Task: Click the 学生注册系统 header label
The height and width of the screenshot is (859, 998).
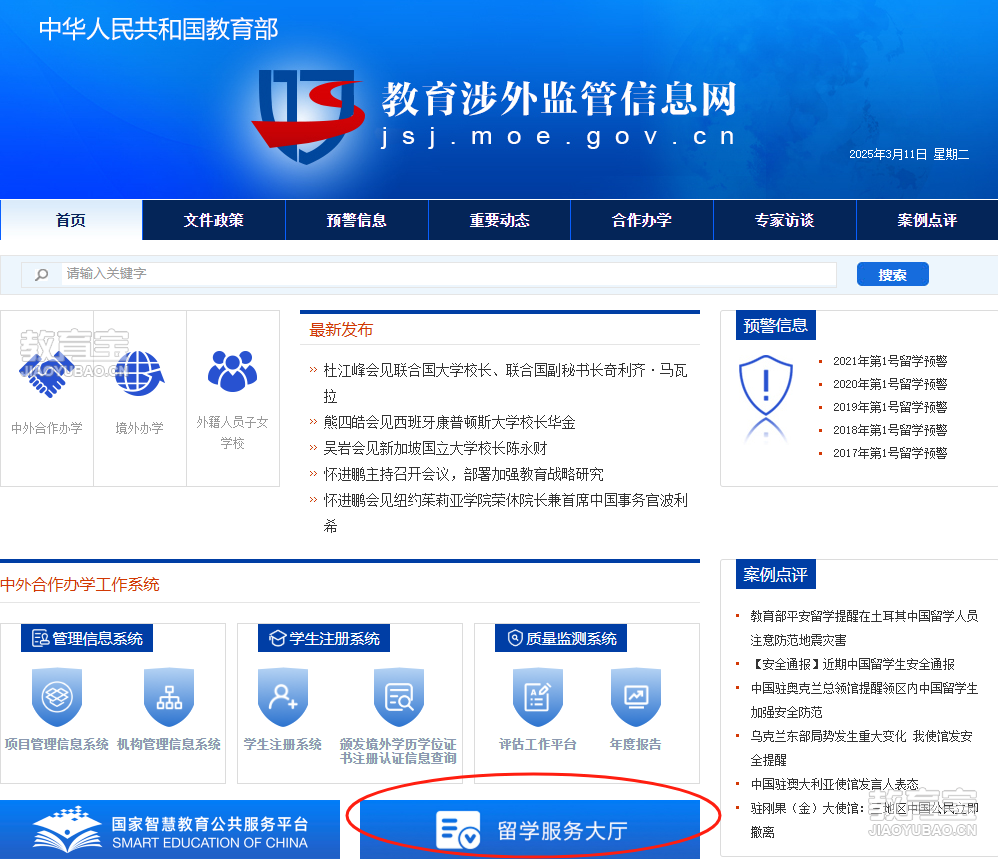Action: (324, 638)
